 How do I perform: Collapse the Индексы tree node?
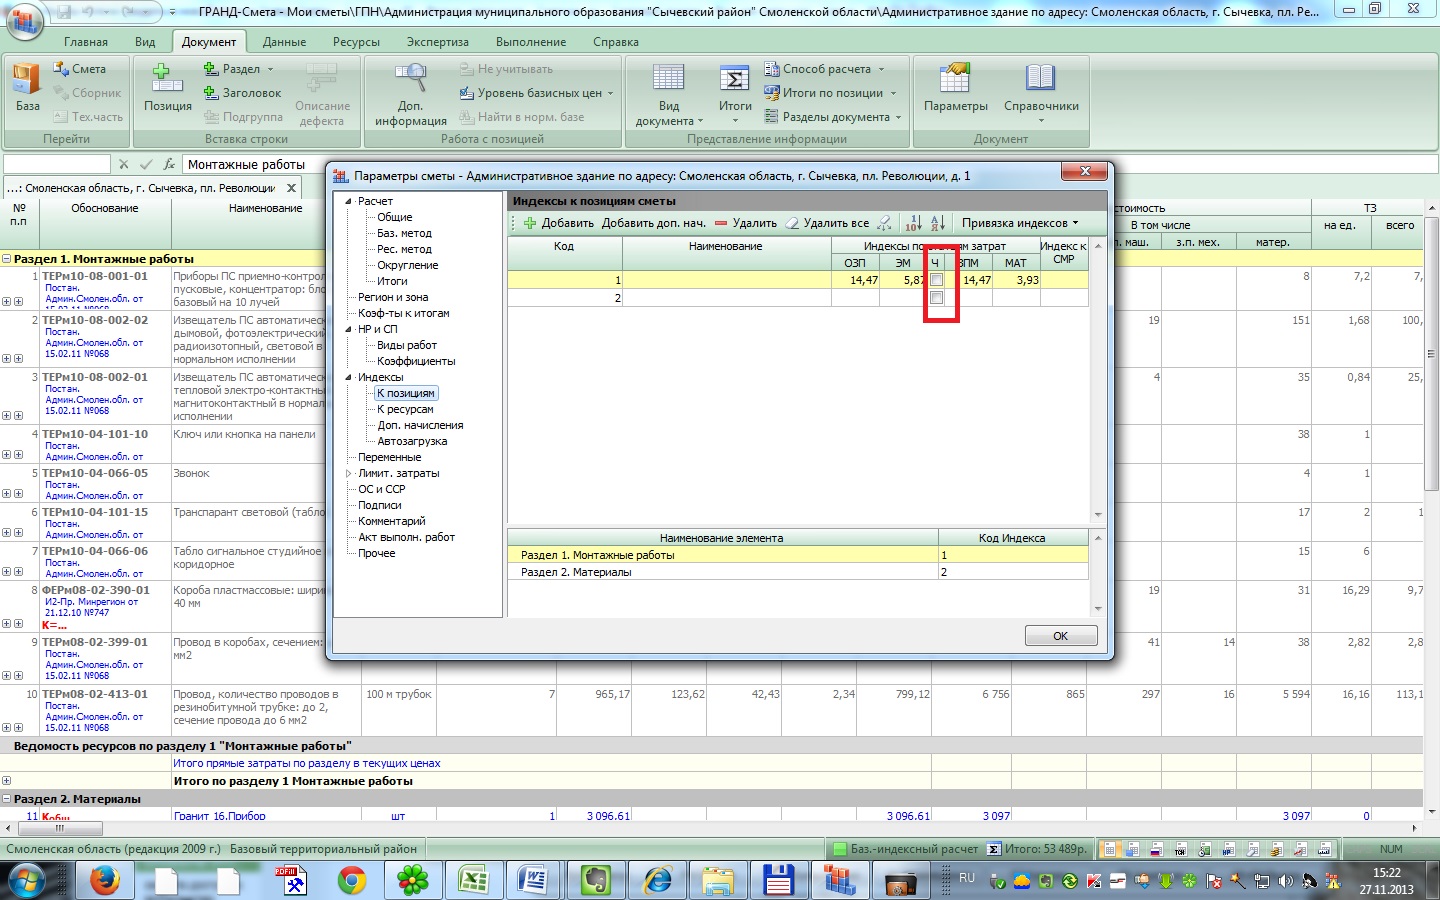coord(349,377)
